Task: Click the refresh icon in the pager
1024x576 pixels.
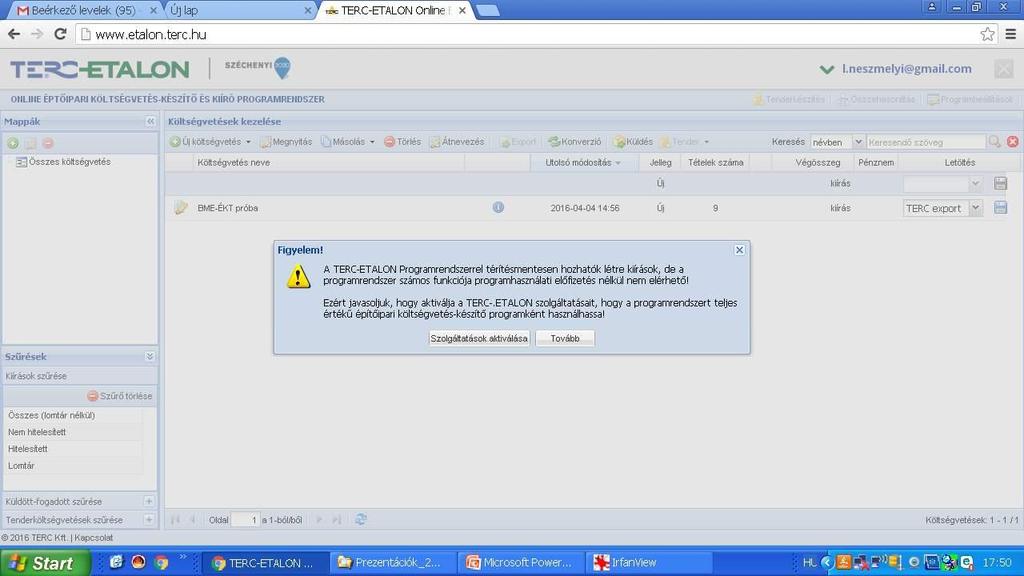Action: [x=360, y=519]
